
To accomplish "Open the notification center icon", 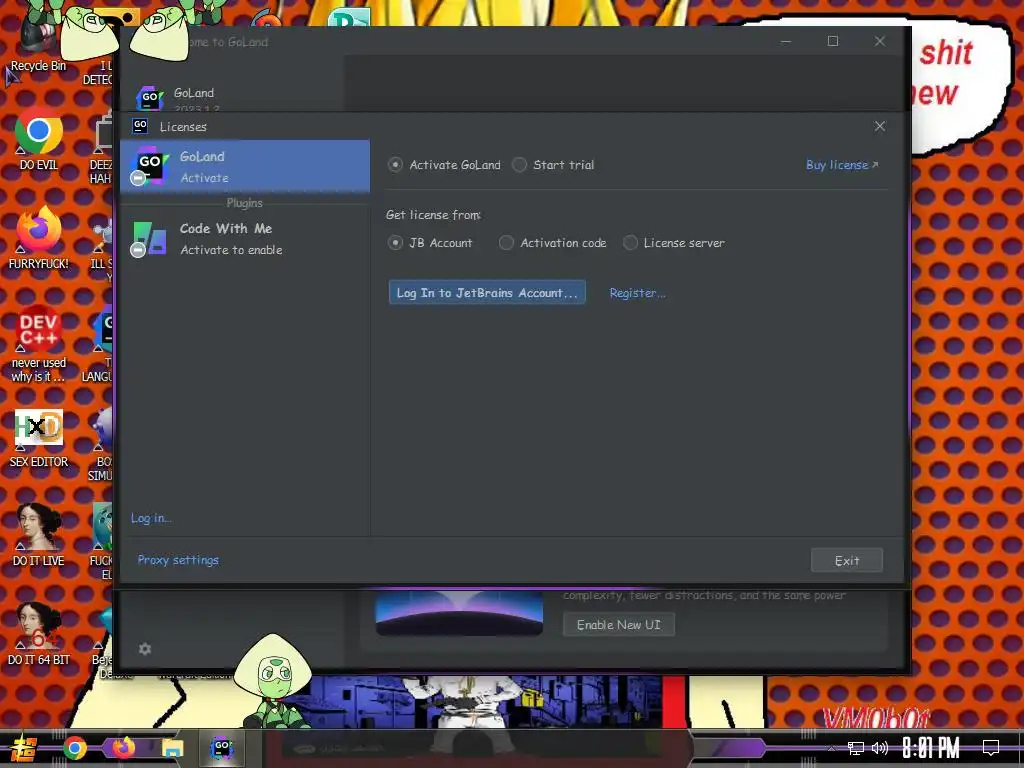I will coord(991,748).
